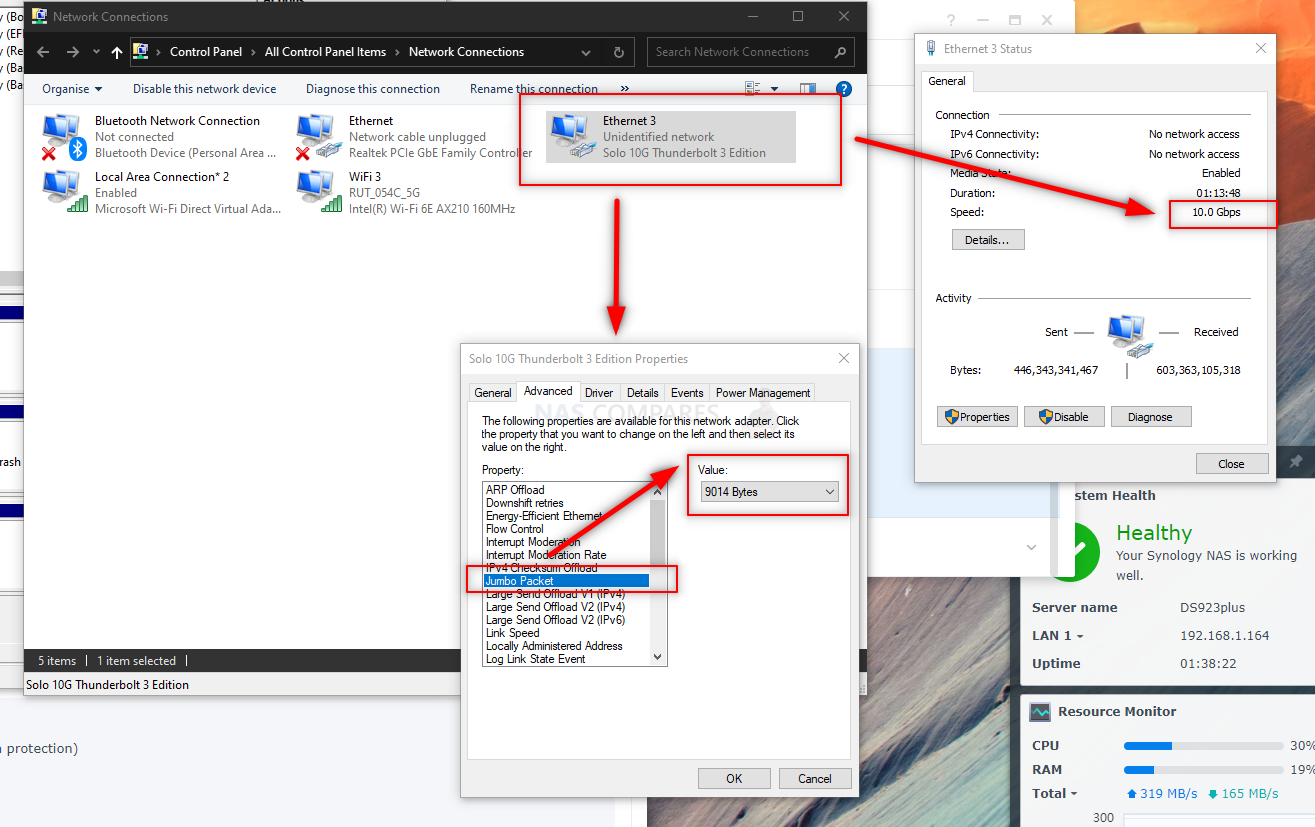The width and height of the screenshot is (1315, 827).
Task: Select the Link Speed property
Action: click(x=512, y=633)
